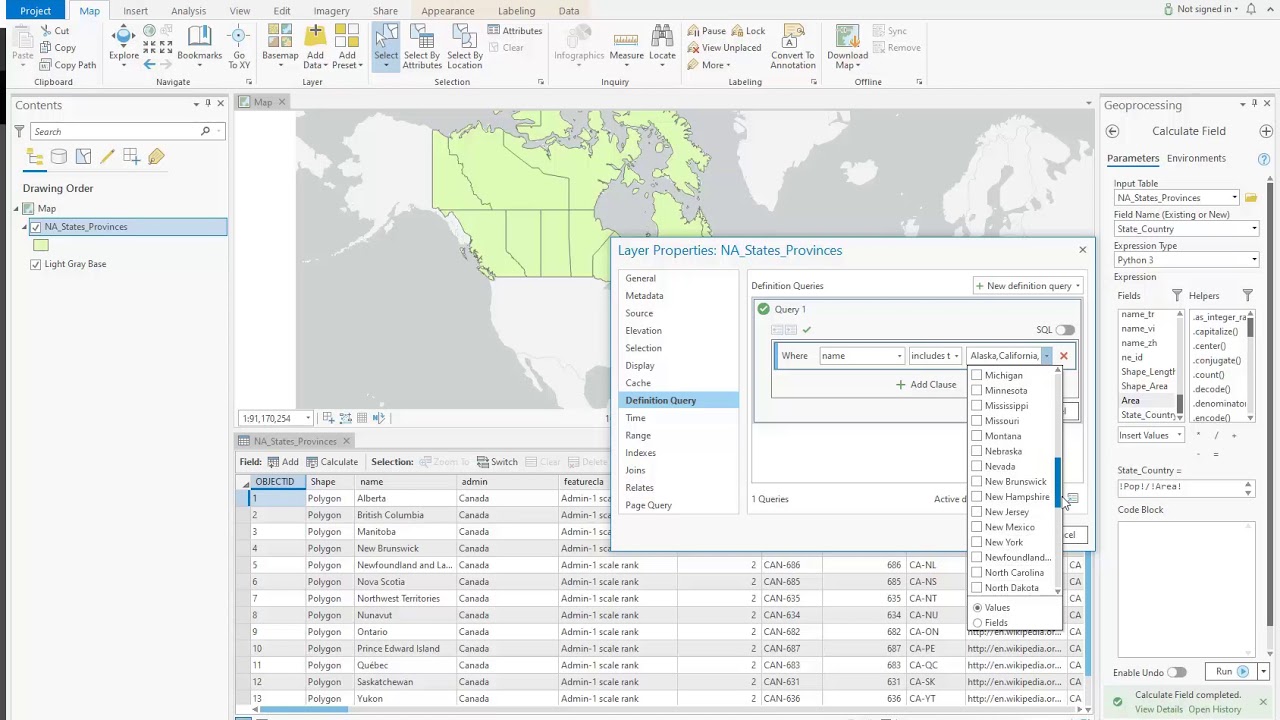Click the Run button
This screenshot has height=720, width=1280.
1232,672
